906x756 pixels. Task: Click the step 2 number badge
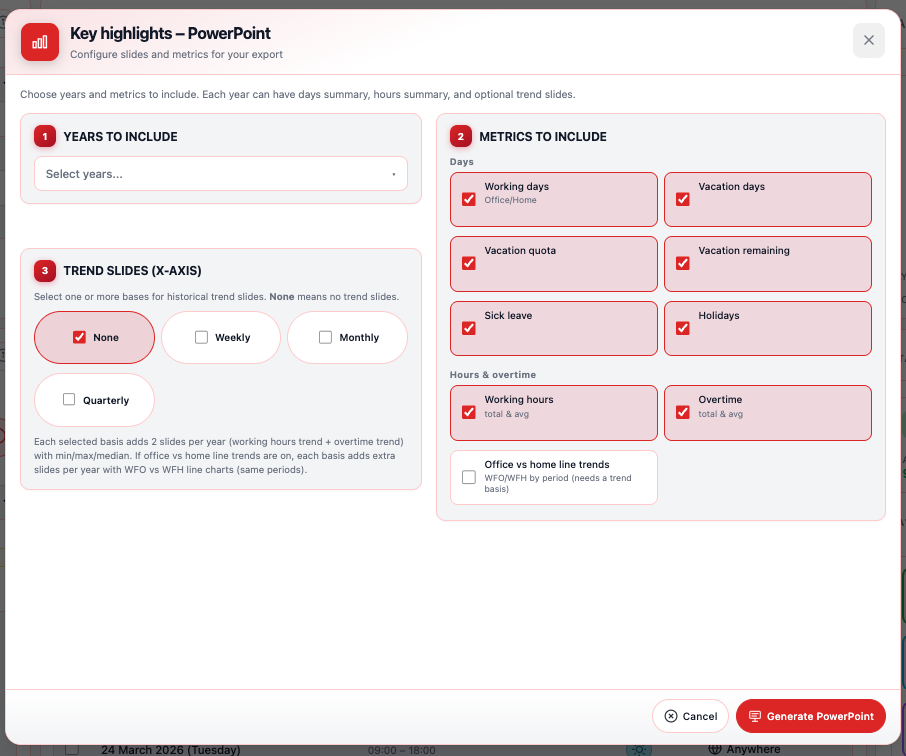[x=461, y=137]
